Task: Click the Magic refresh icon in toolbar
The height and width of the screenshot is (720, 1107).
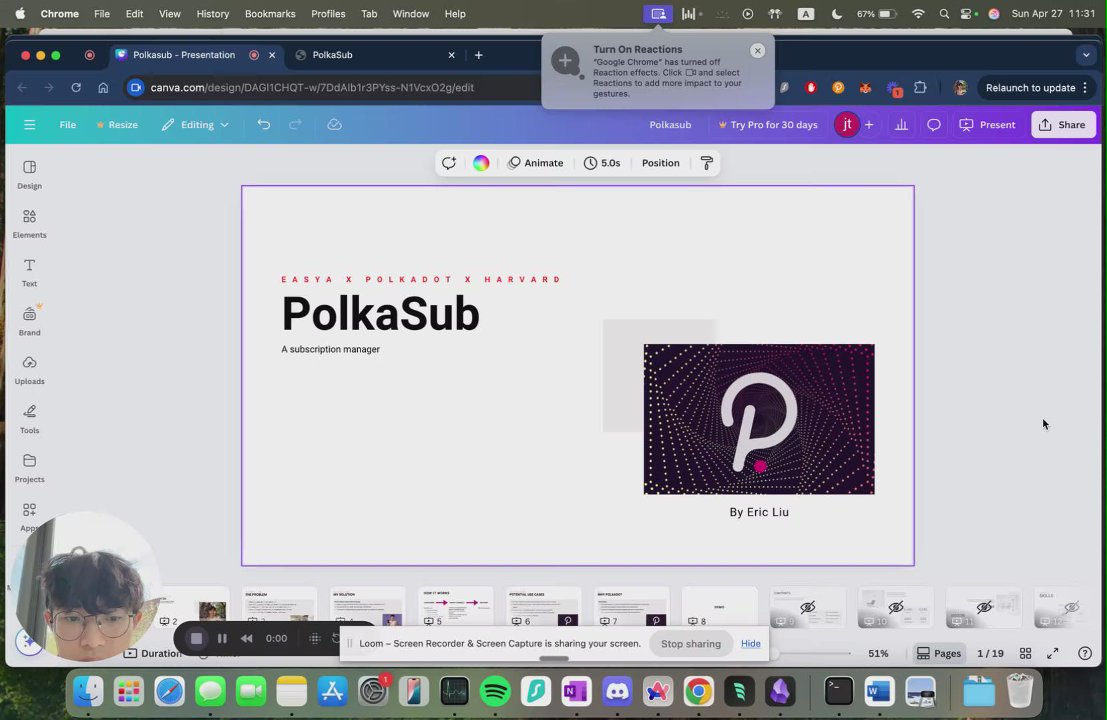Action: [449, 163]
